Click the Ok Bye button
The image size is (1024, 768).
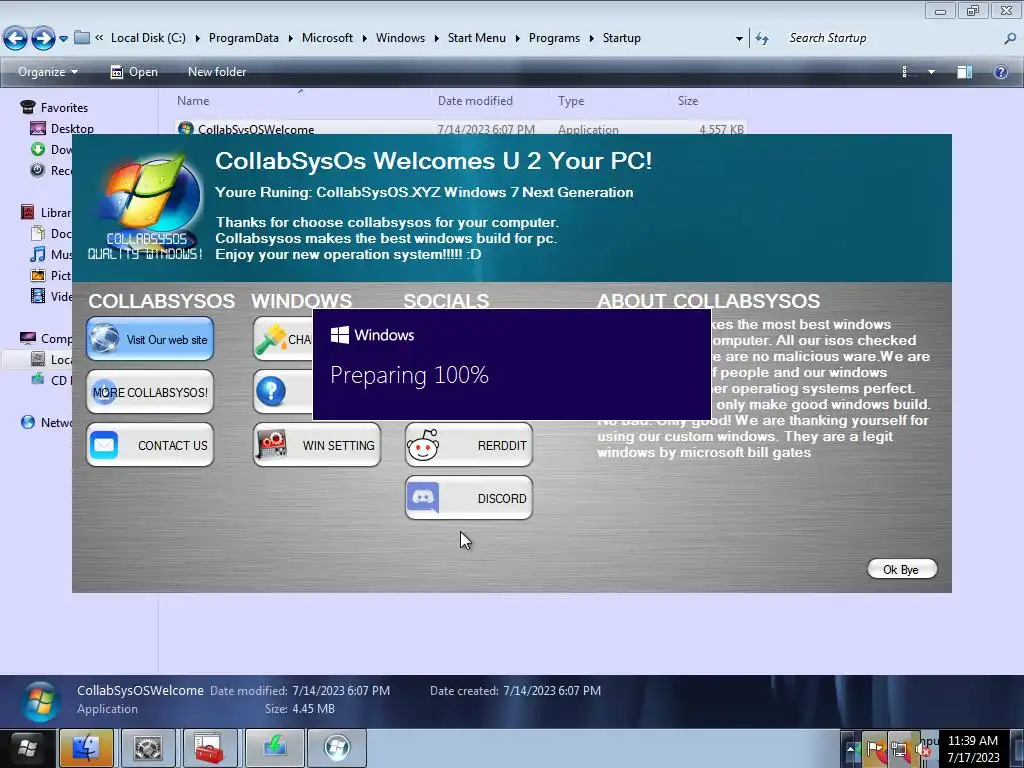(901, 569)
